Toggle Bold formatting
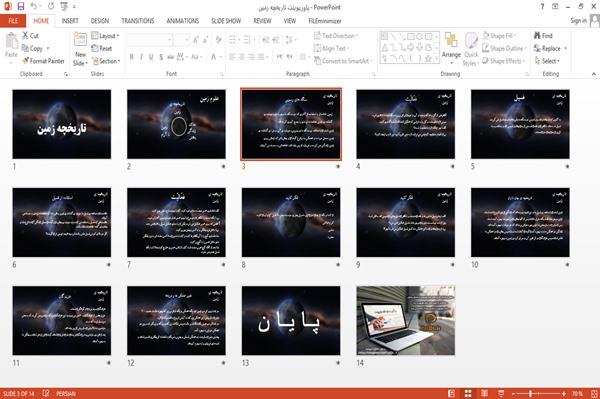The width and height of the screenshot is (600, 399). pos(132,57)
